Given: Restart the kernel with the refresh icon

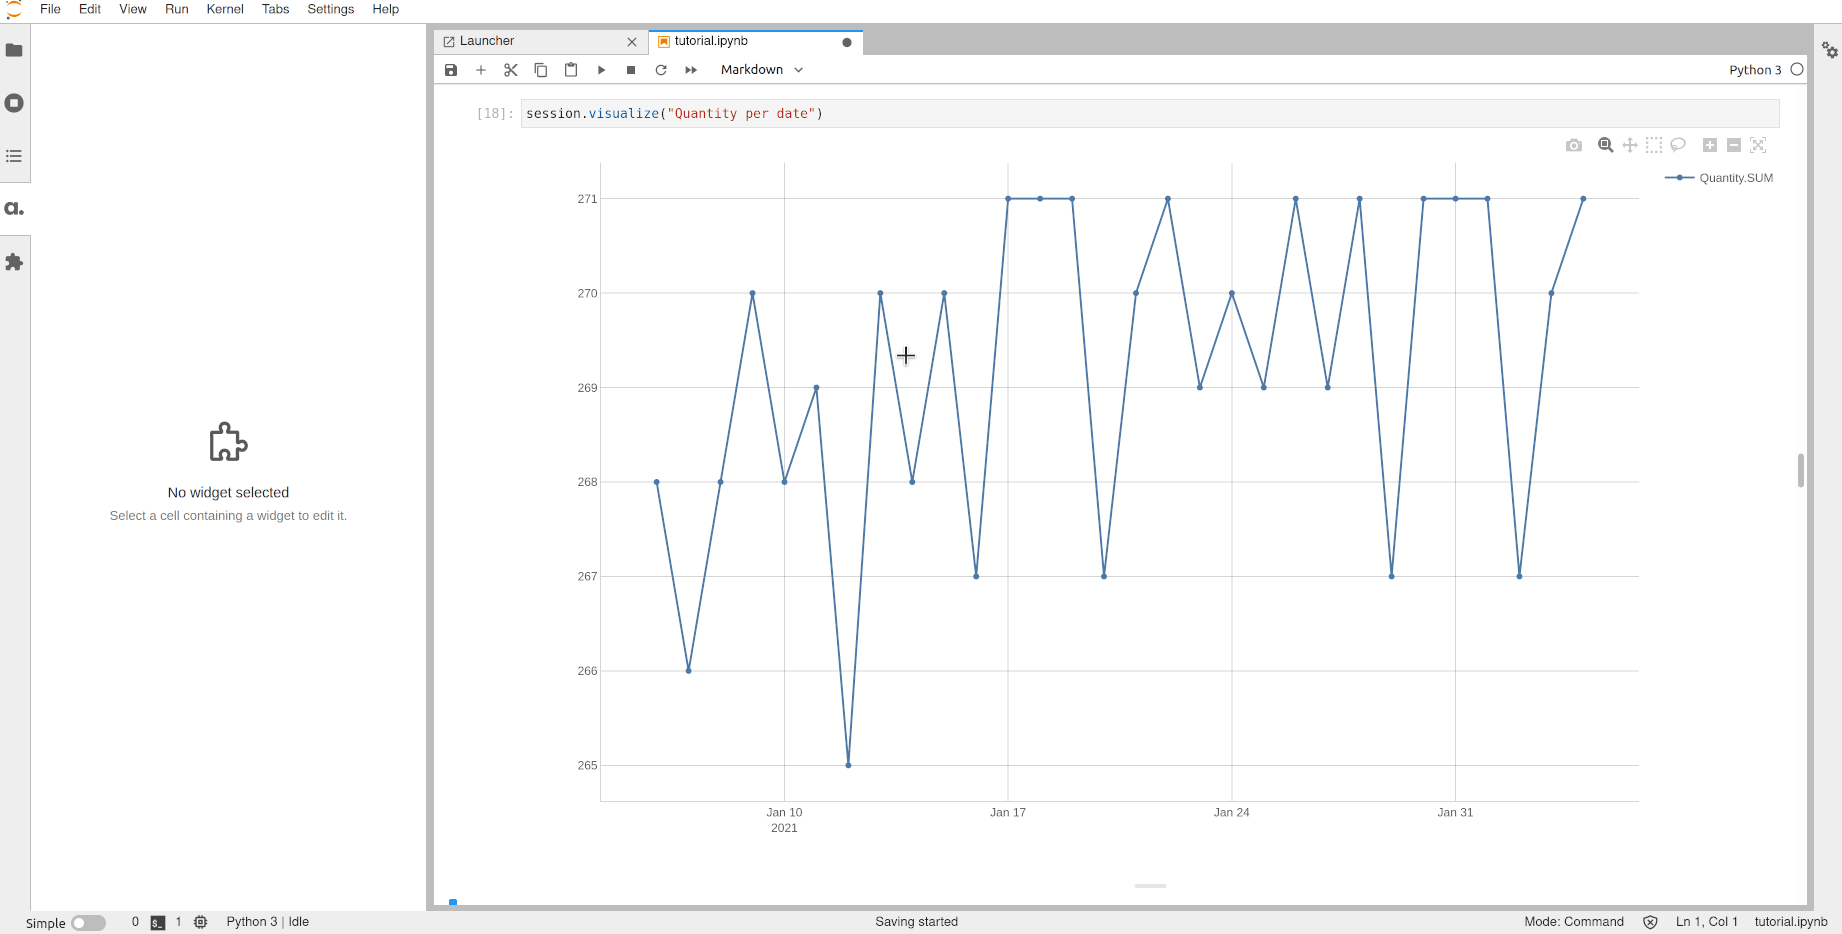Looking at the screenshot, I should (661, 70).
